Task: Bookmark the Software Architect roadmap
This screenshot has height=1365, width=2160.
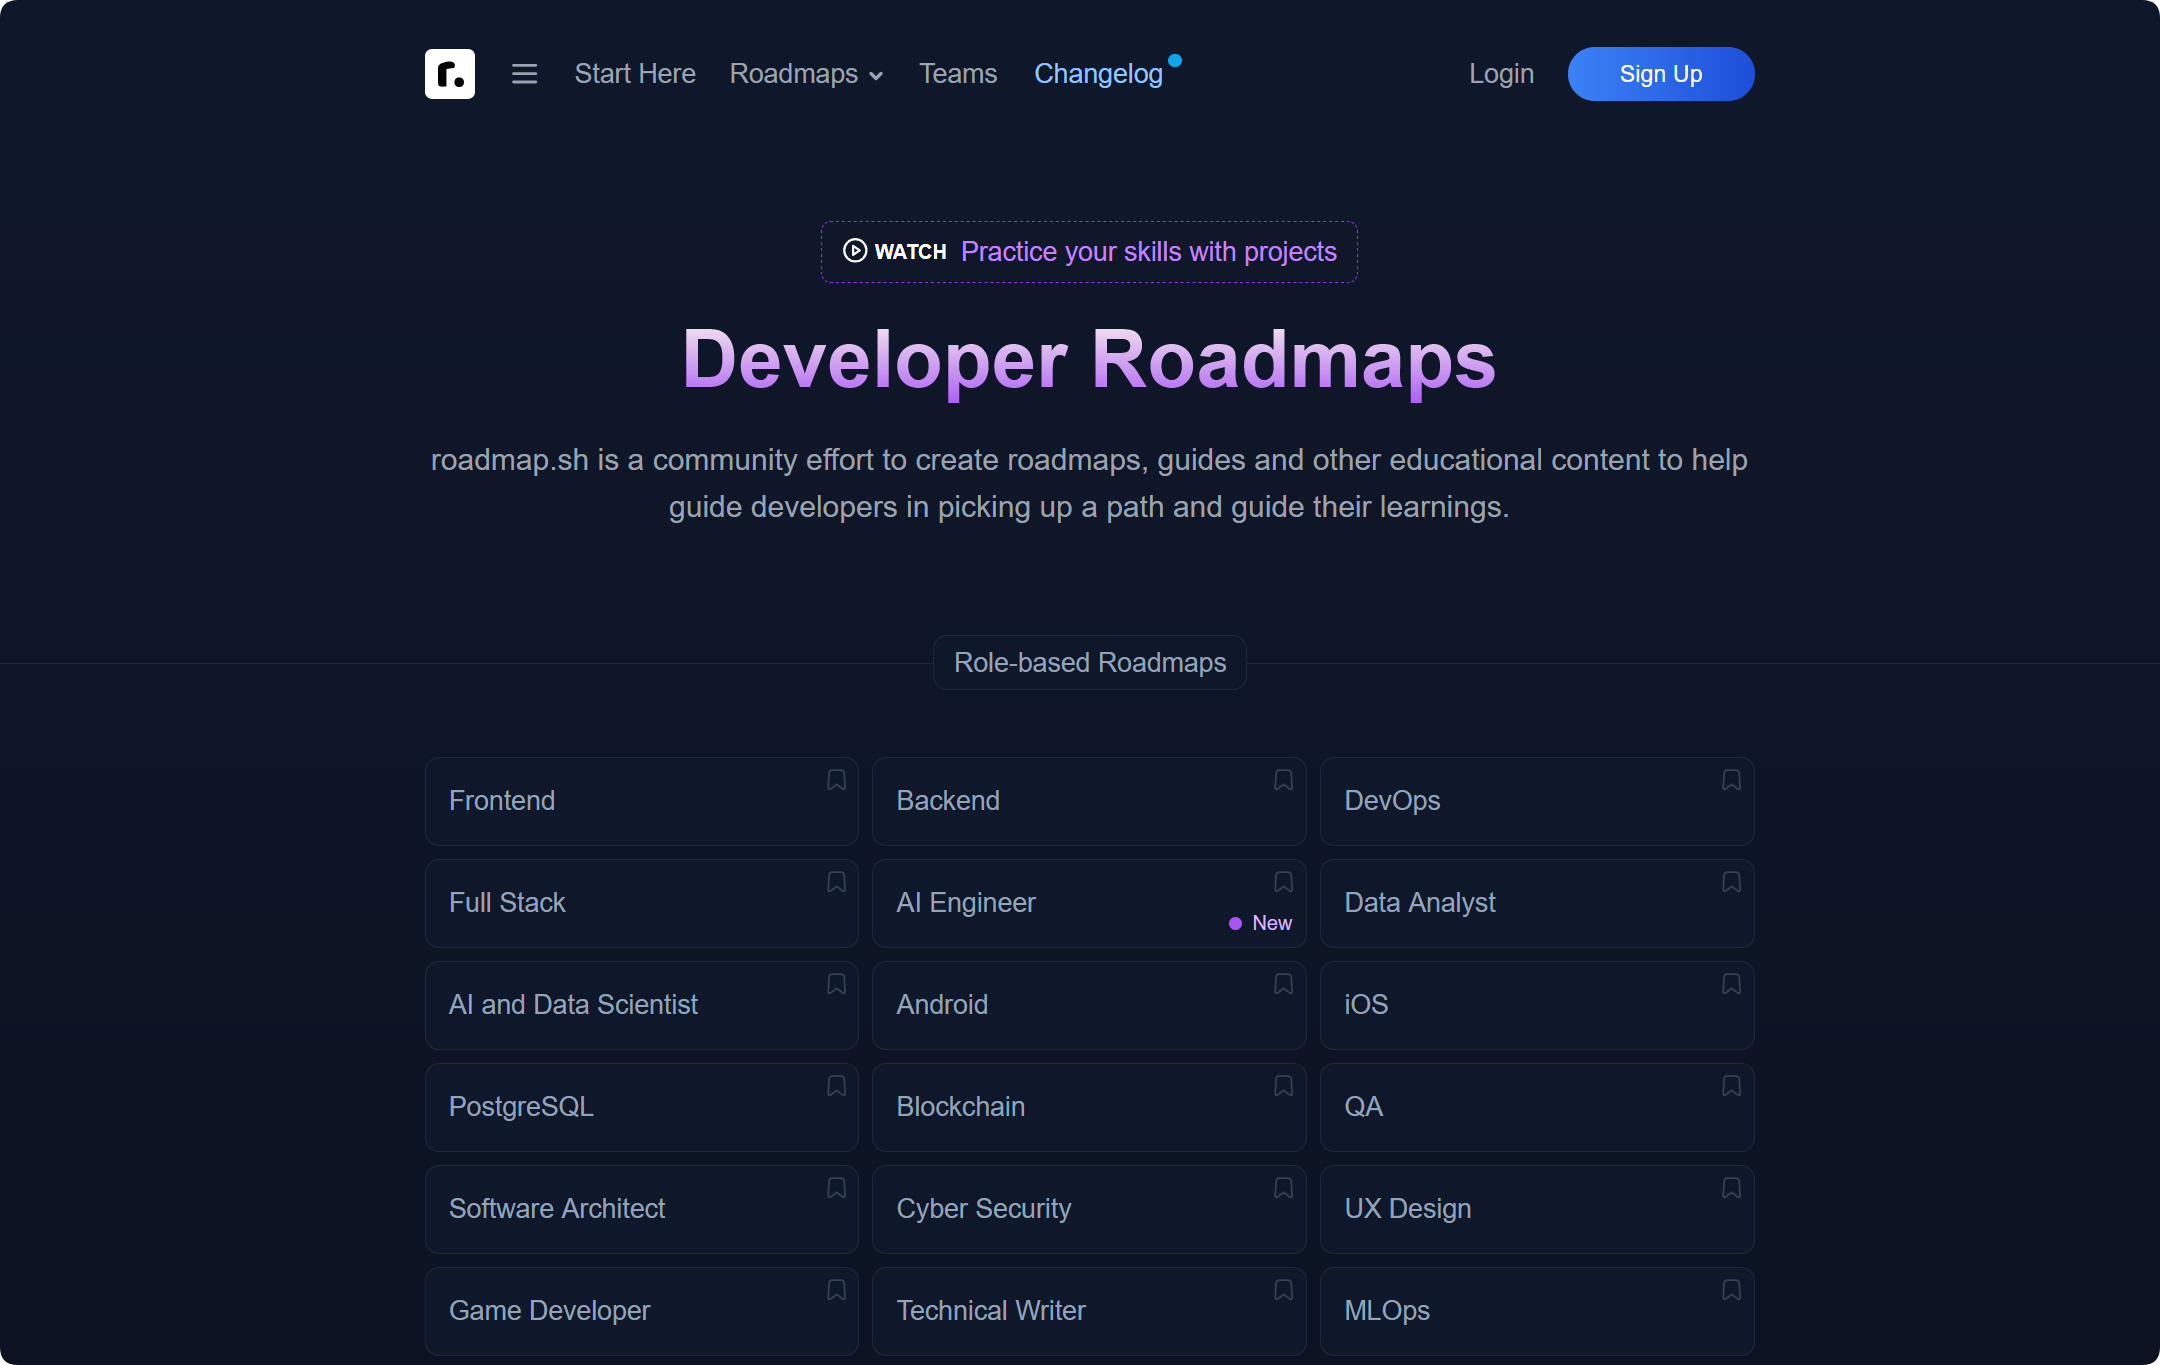Action: point(836,1188)
